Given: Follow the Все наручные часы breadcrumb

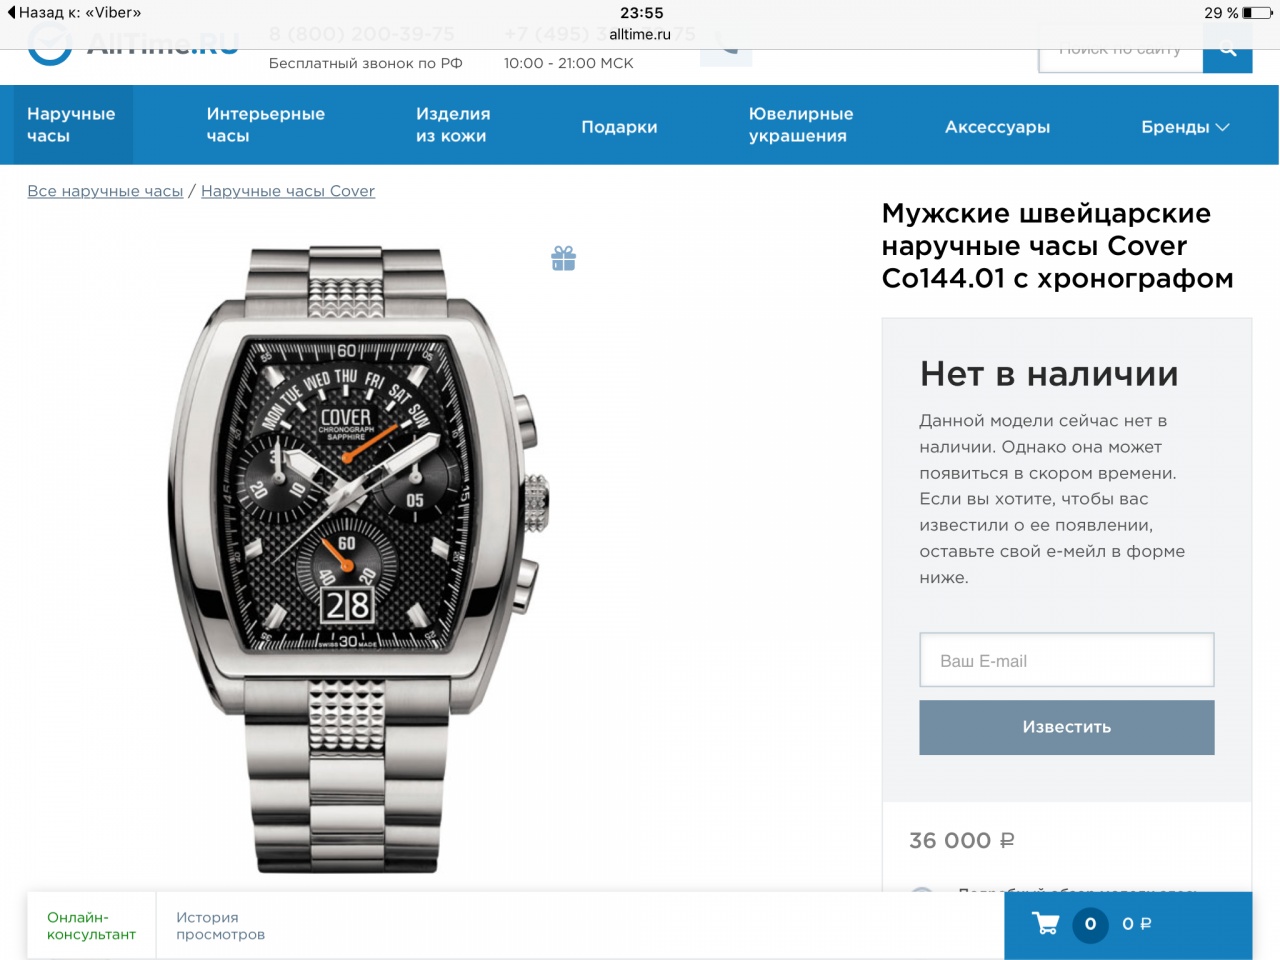Looking at the screenshot, I should [x=105, y=191].
